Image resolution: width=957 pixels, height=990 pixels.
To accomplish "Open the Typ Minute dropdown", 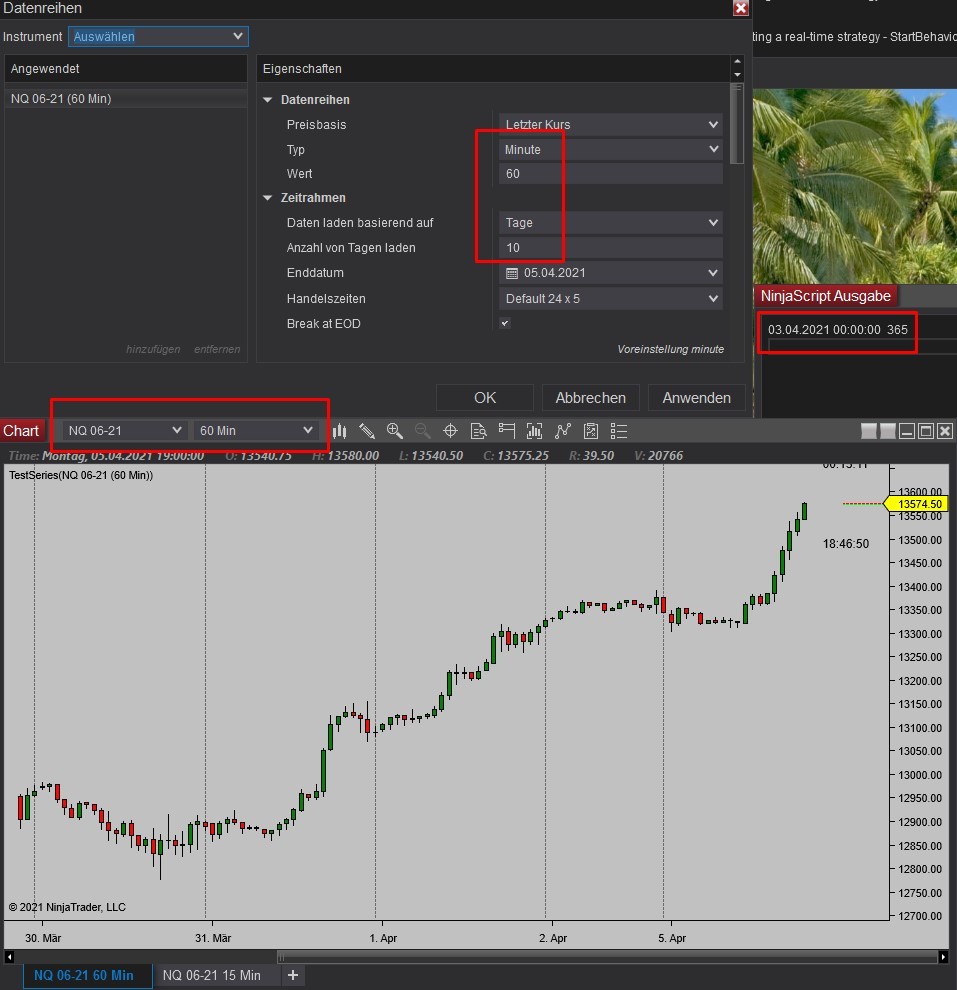I will tap(610, 150).
